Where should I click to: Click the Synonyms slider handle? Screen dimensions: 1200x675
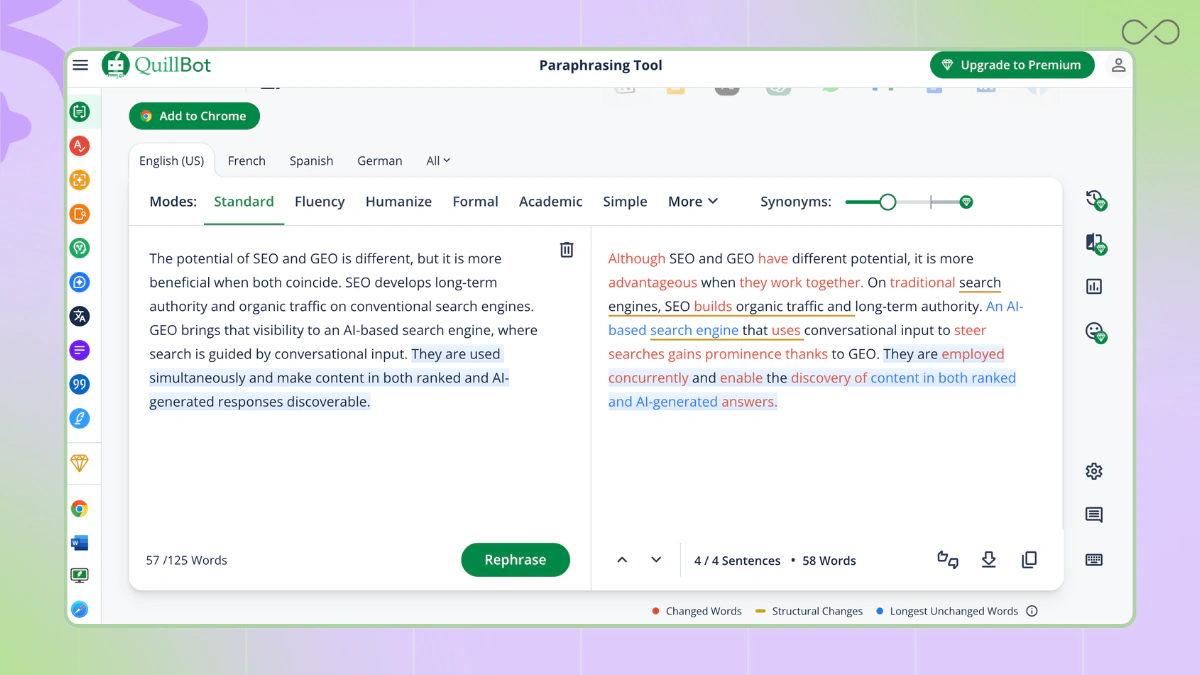(887, 202)
